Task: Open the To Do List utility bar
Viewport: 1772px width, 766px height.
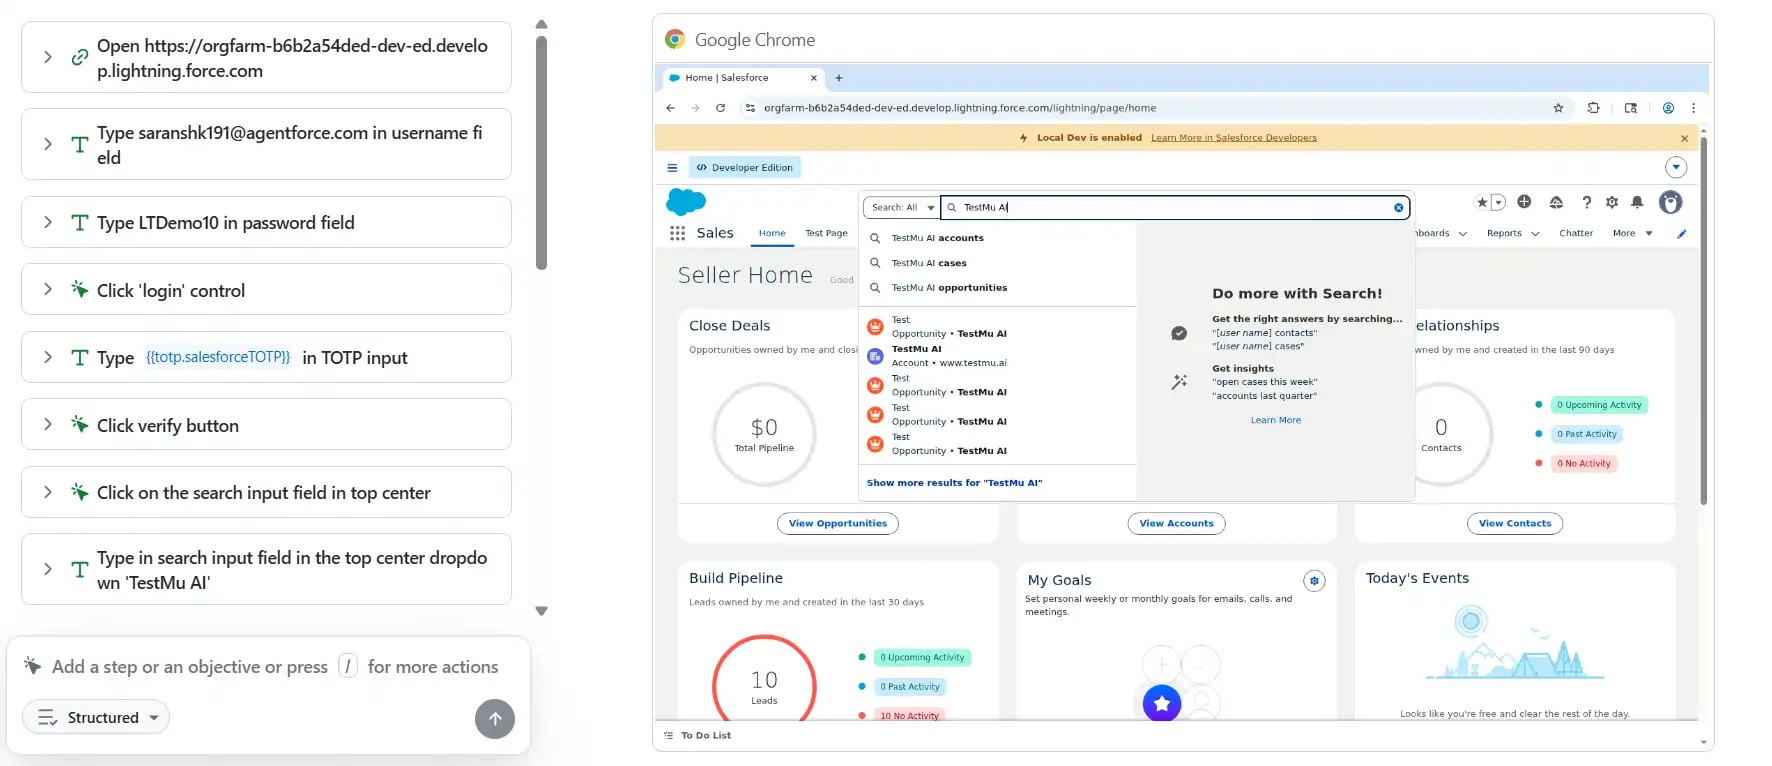Action: point(697,735)
